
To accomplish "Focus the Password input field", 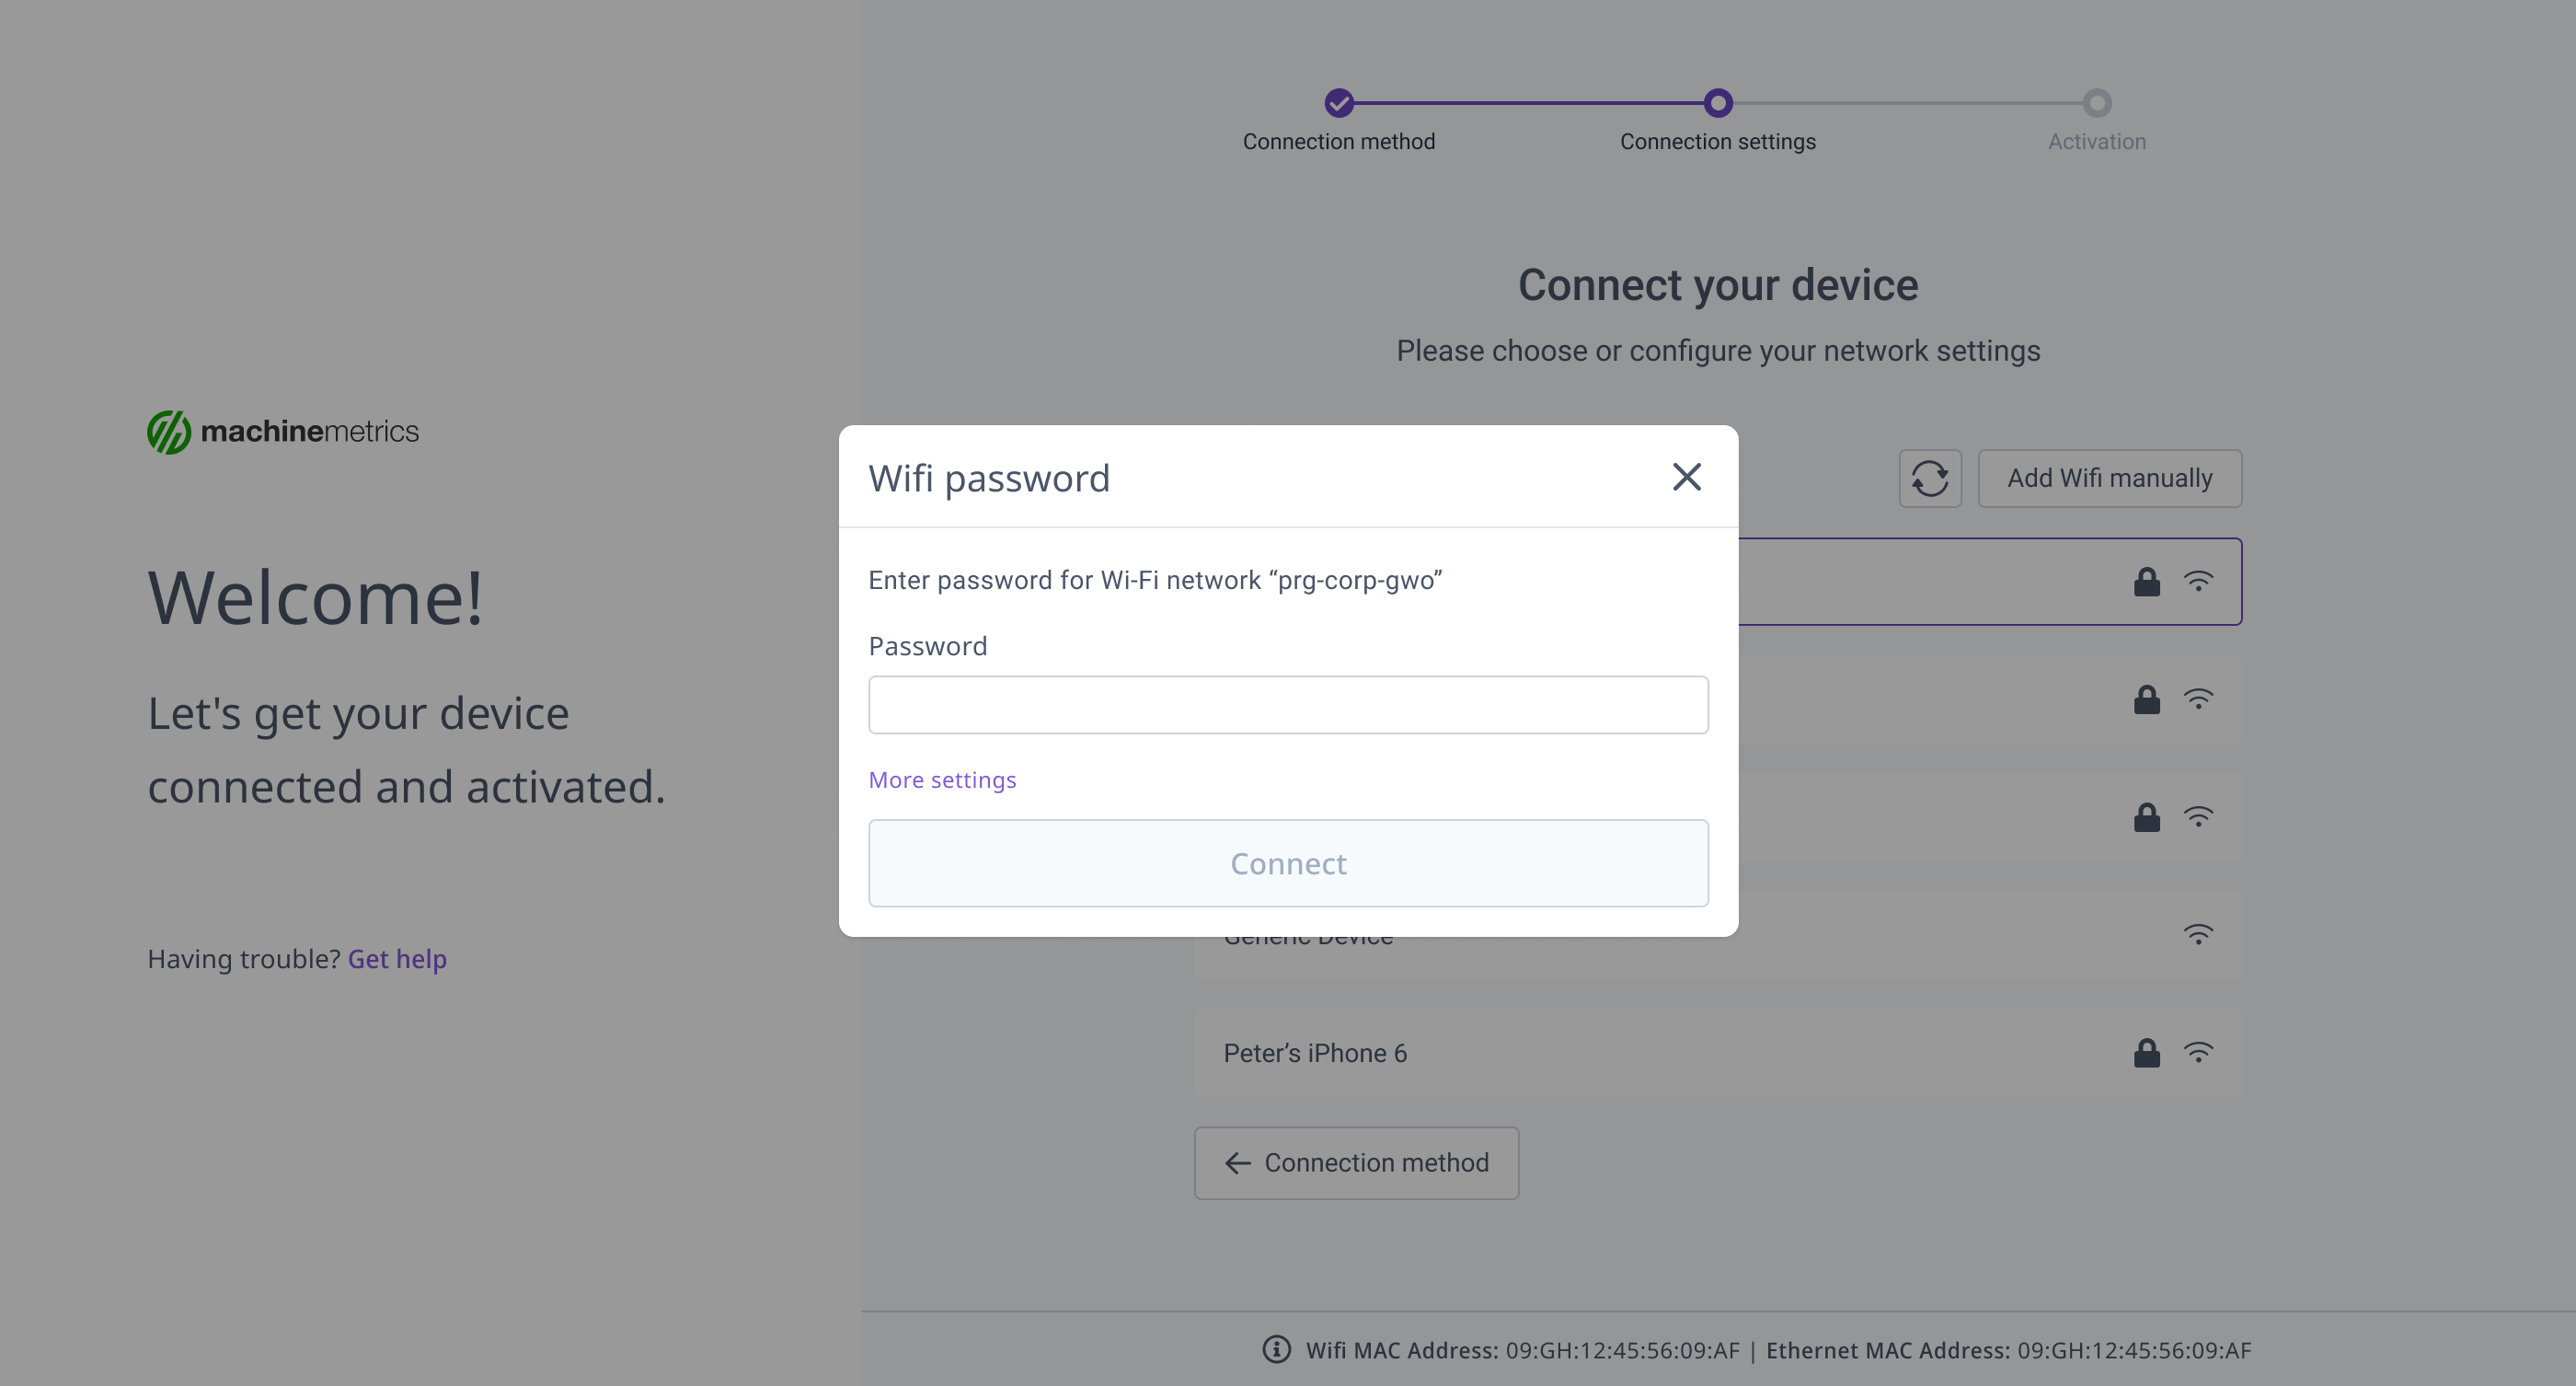I will coord(1288,705).
